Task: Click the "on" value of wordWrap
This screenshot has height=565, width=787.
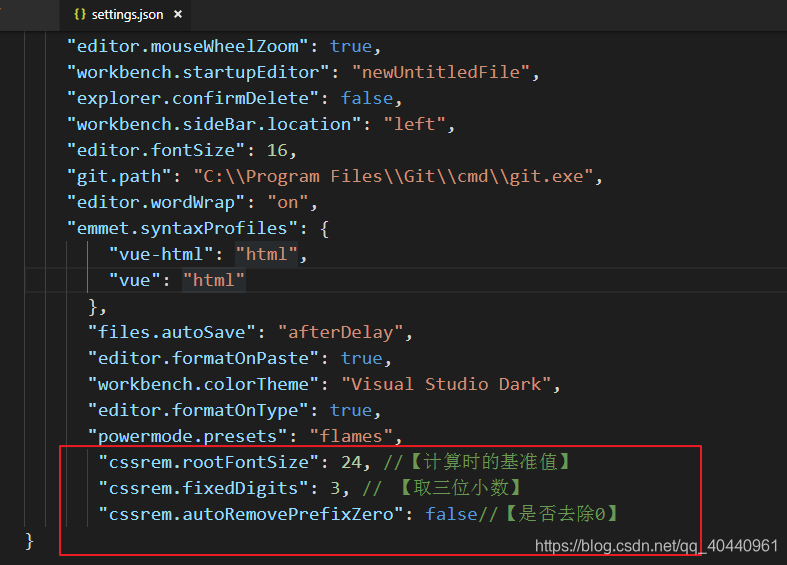Action: [x=288, y=203]
